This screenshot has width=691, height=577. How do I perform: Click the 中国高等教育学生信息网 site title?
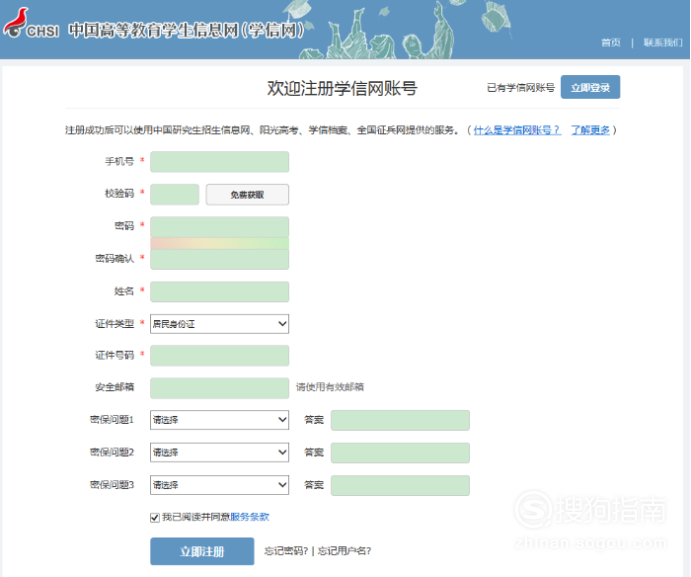(187, 30)
